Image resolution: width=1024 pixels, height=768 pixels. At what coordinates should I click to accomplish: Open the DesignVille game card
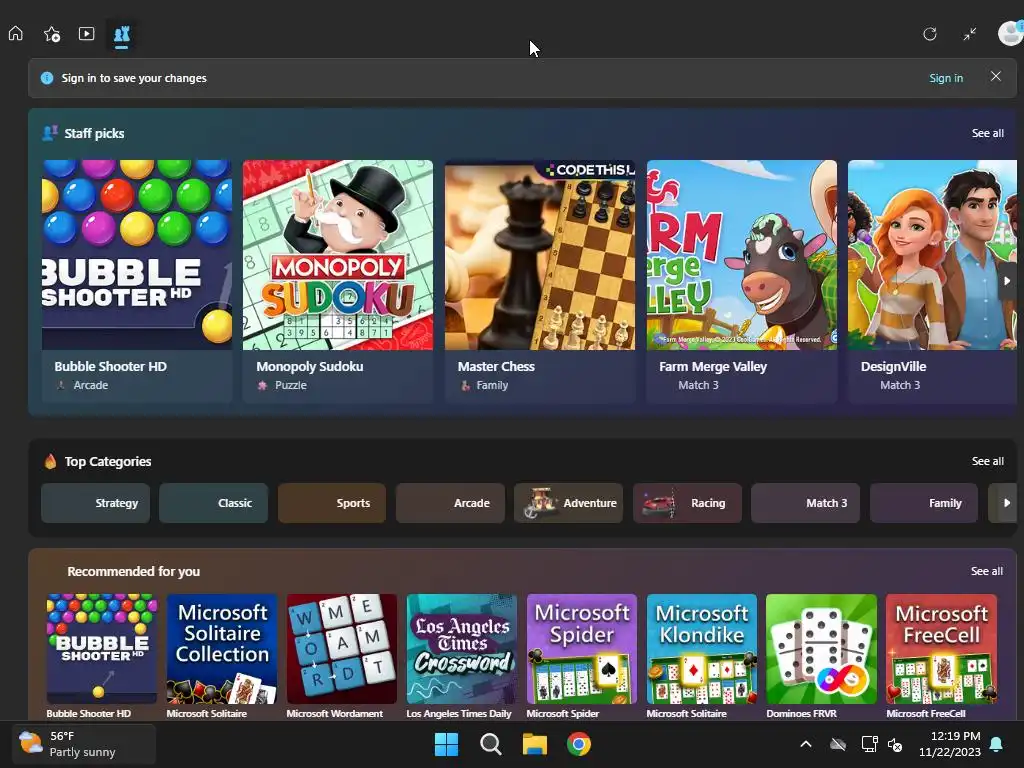tap(932, 281)
